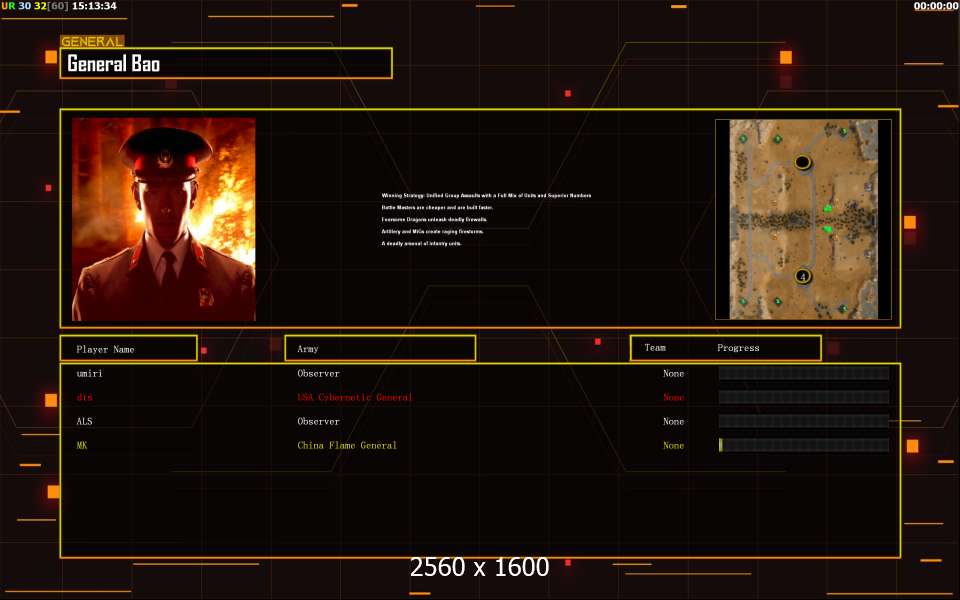Click the 'Artillery and MiGs' firestorms line
The height and width of the screenshot is (600, 960).
432,231
